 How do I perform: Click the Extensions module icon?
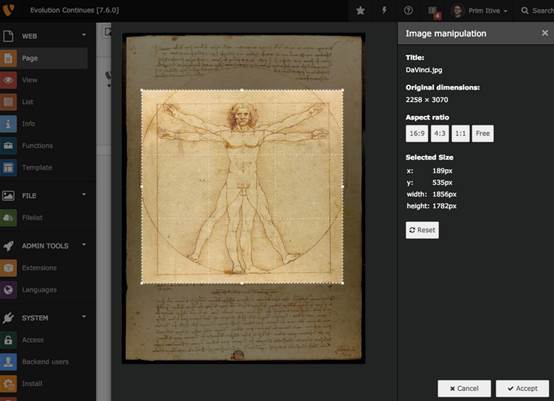tap(8, 268)
